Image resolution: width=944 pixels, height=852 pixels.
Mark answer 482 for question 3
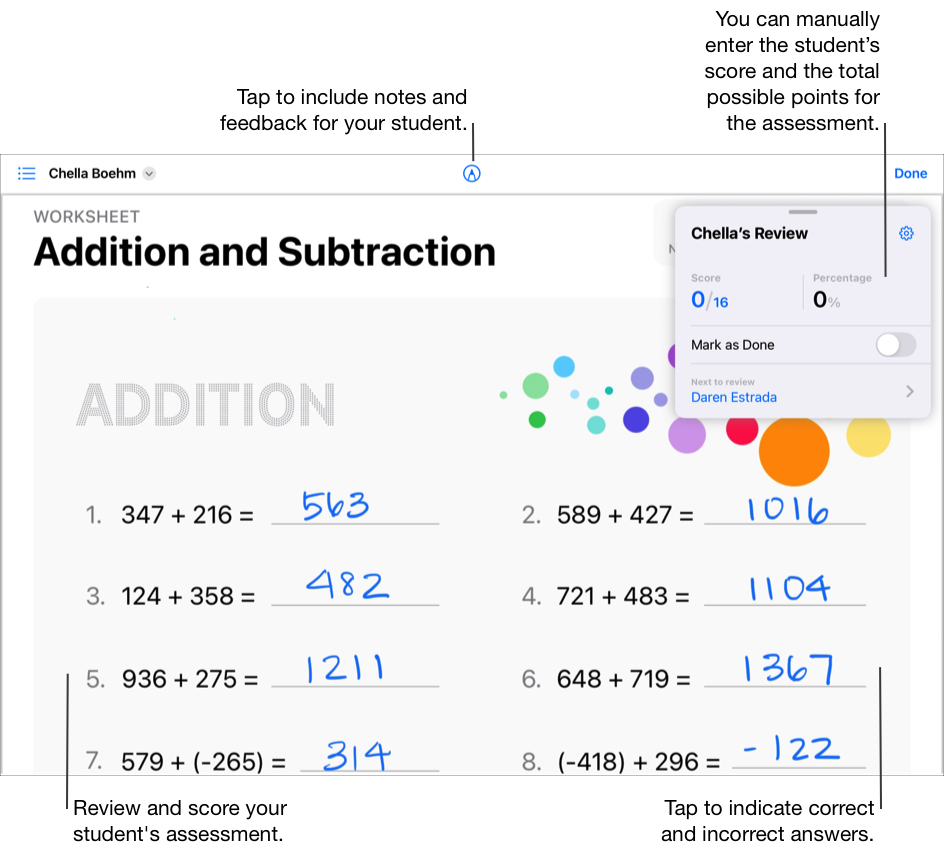pyautogui.click(x=347, y=585)
